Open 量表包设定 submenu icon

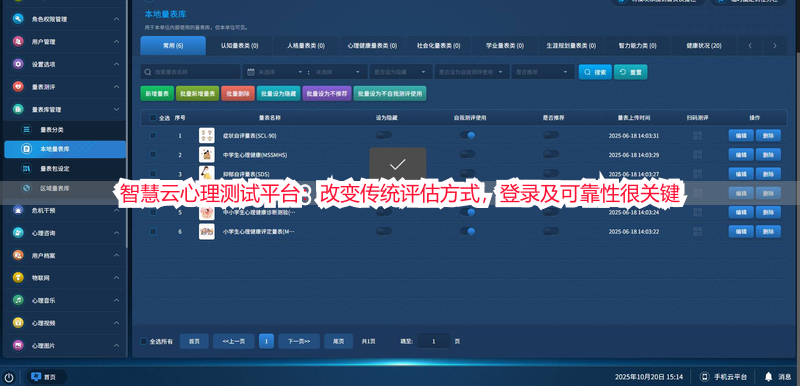click(27, 168)
